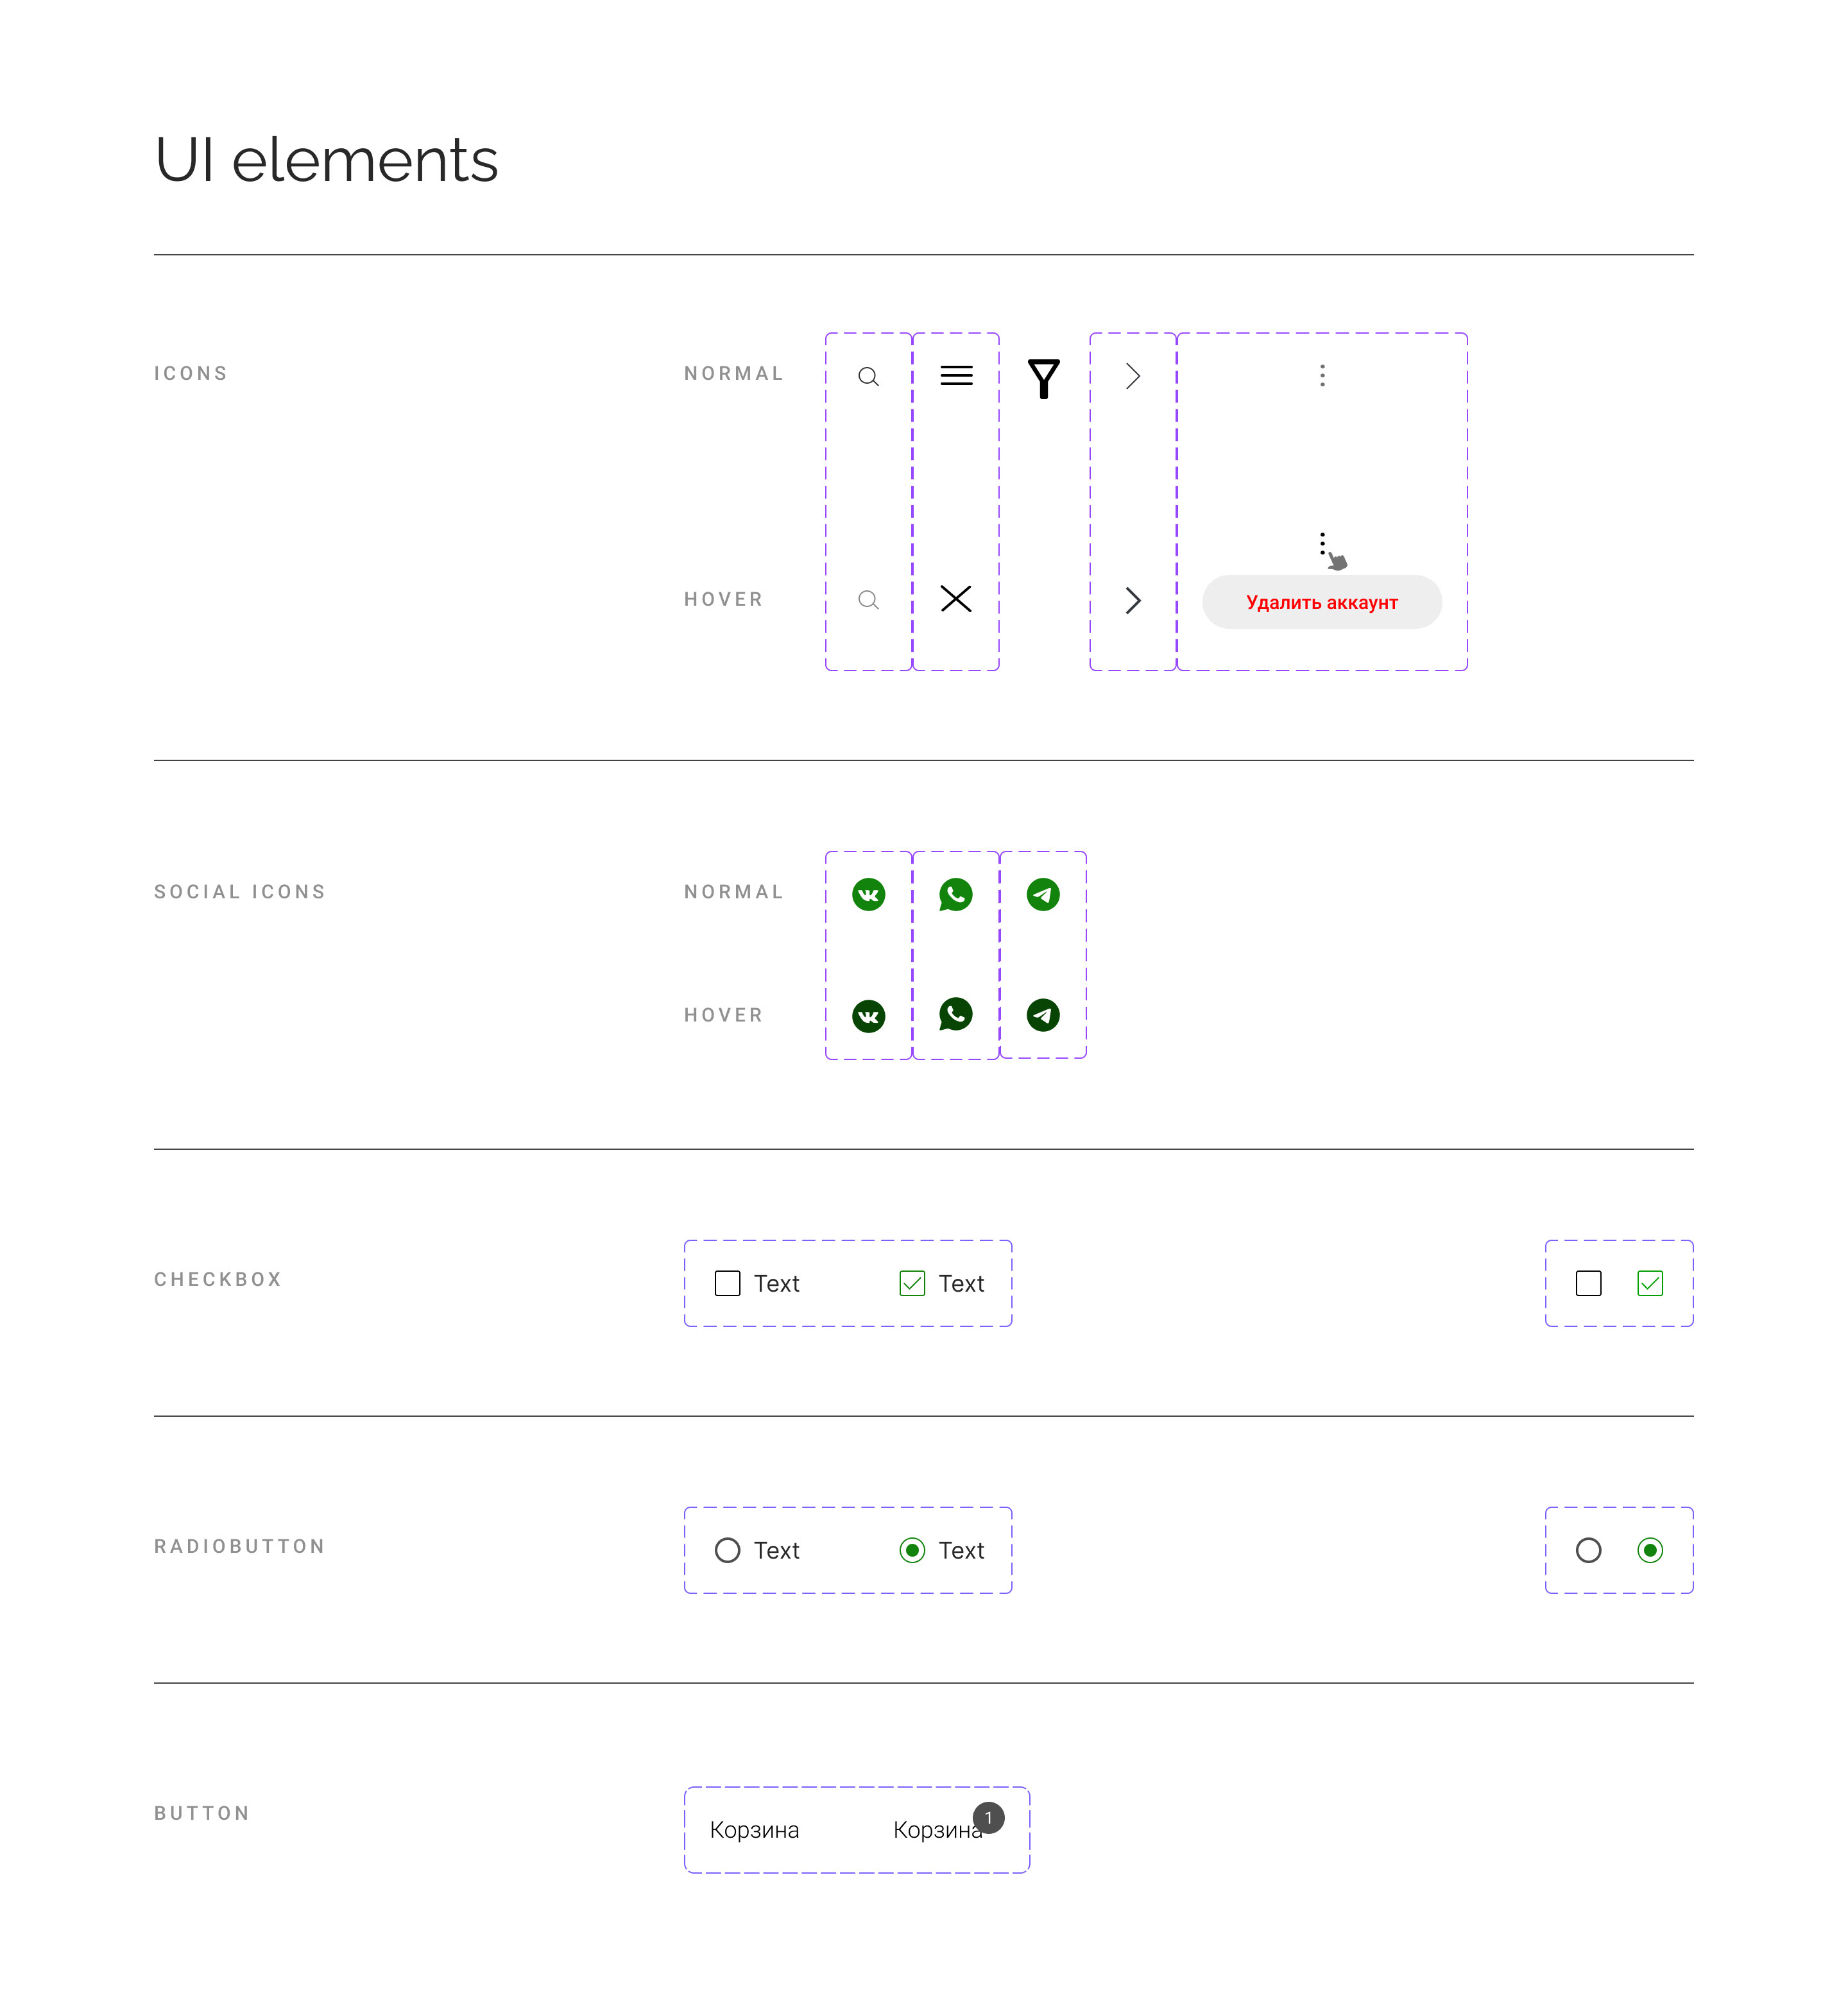Click the selected green radio button without a label
Image resolution: width=1848 pixels, height=2002 pixels.
pyautogui.click(x=1650, y=1550)
